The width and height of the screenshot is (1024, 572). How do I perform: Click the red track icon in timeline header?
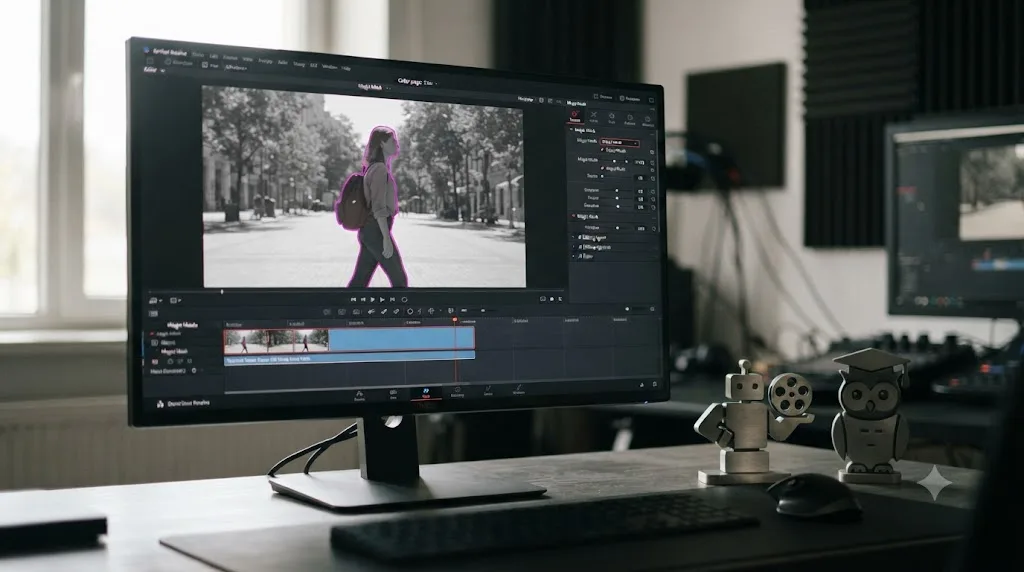pos(155,361)
